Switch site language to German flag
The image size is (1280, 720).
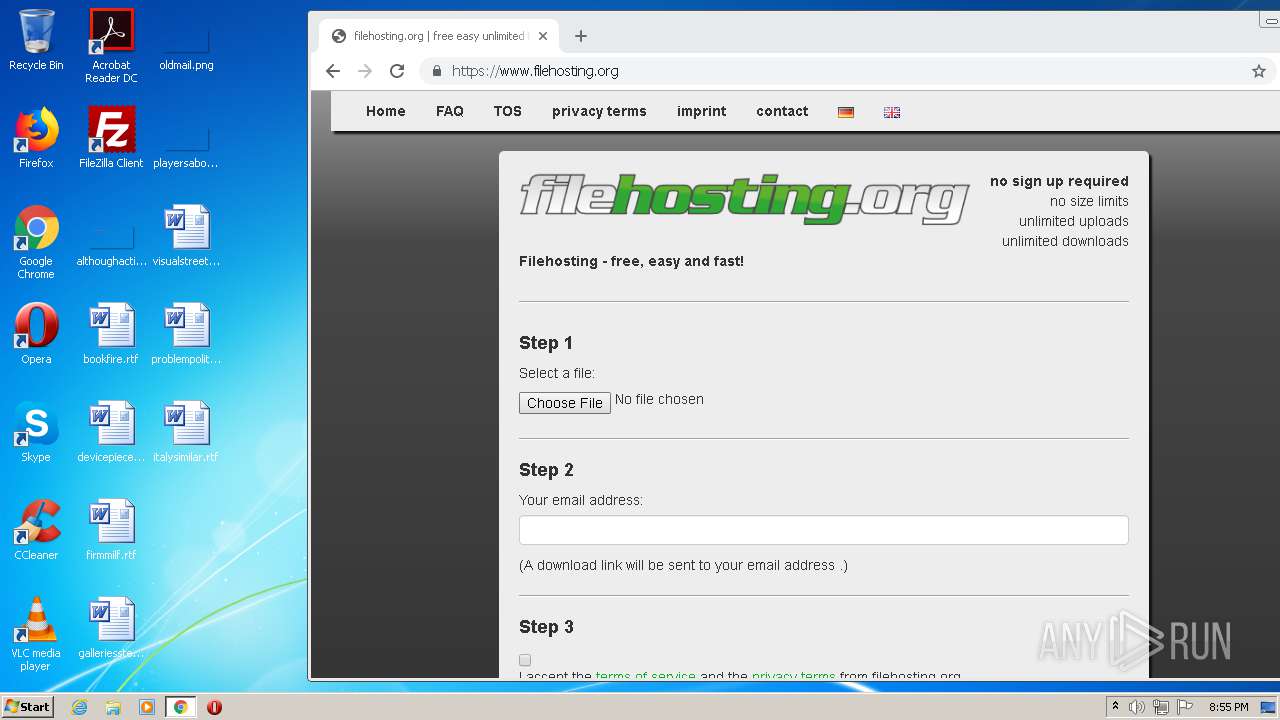846,112
